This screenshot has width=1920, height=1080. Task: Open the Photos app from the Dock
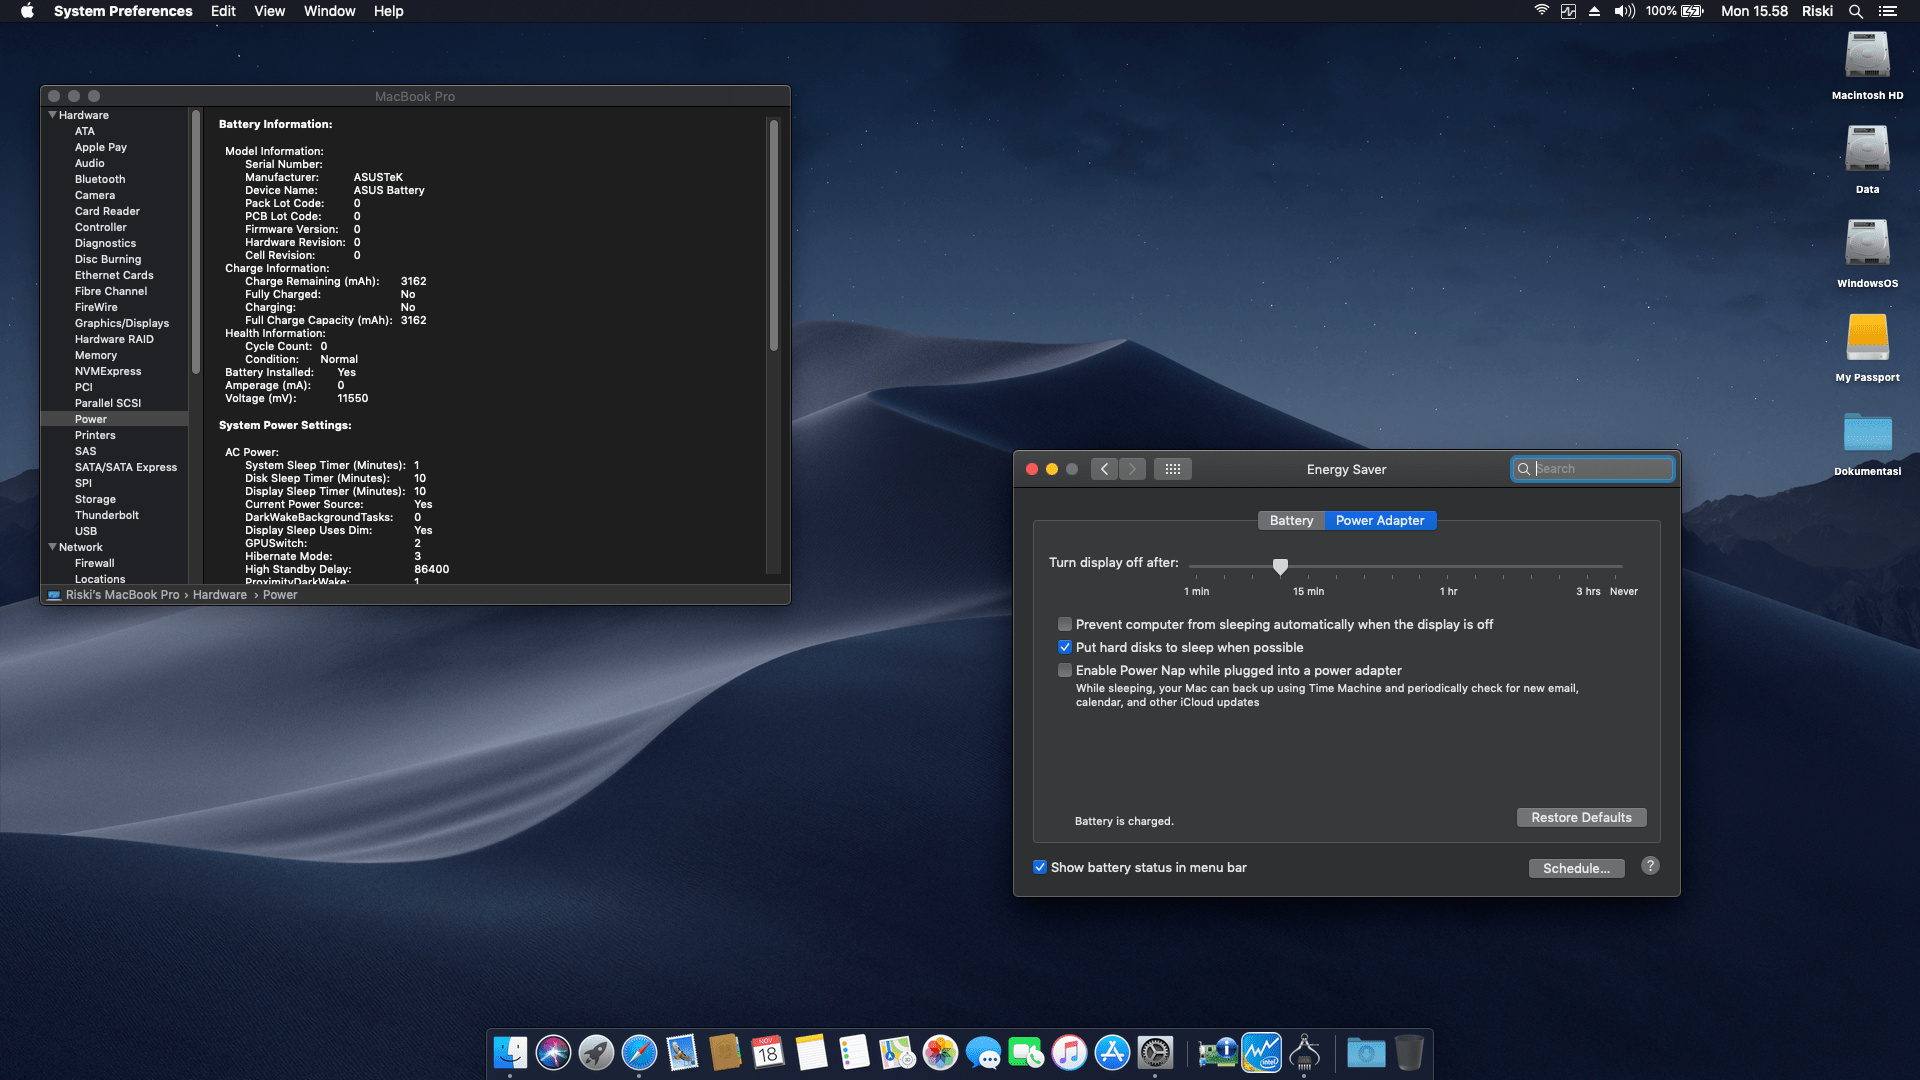tap(939, 1052)
